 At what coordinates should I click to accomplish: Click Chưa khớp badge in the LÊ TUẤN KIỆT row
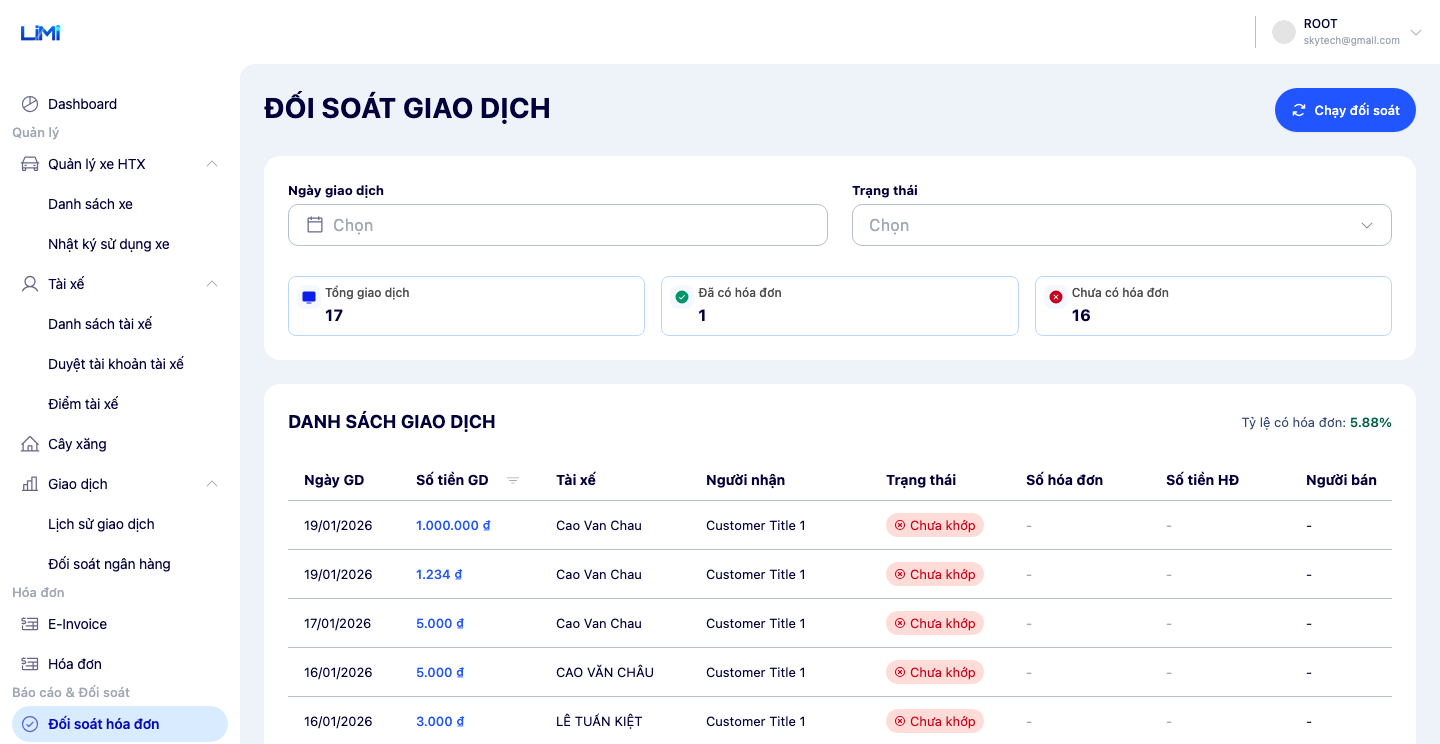pyautogui.click(x=935, y=721)
